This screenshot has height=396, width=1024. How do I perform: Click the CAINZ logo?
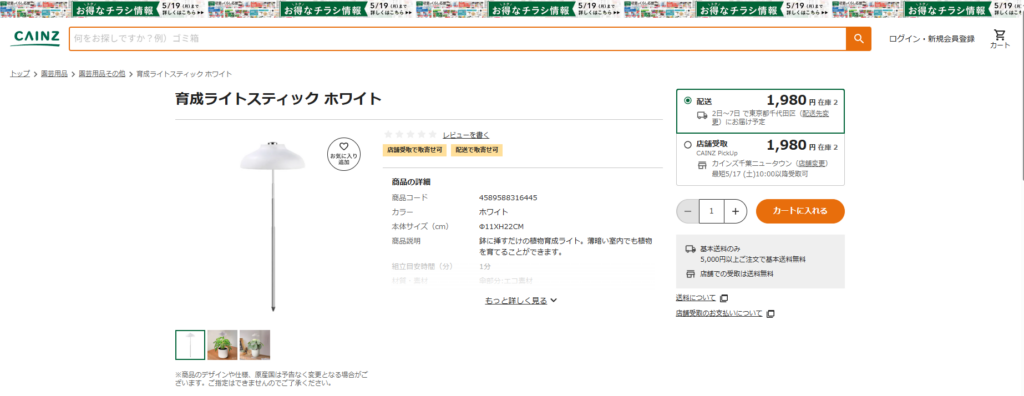pos(35,39)
